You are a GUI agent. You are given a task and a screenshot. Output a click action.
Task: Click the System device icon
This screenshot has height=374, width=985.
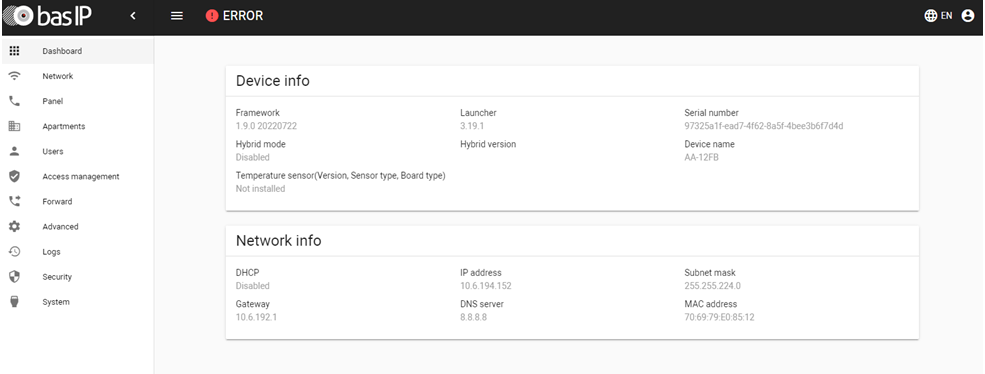[x=14, y=302]
